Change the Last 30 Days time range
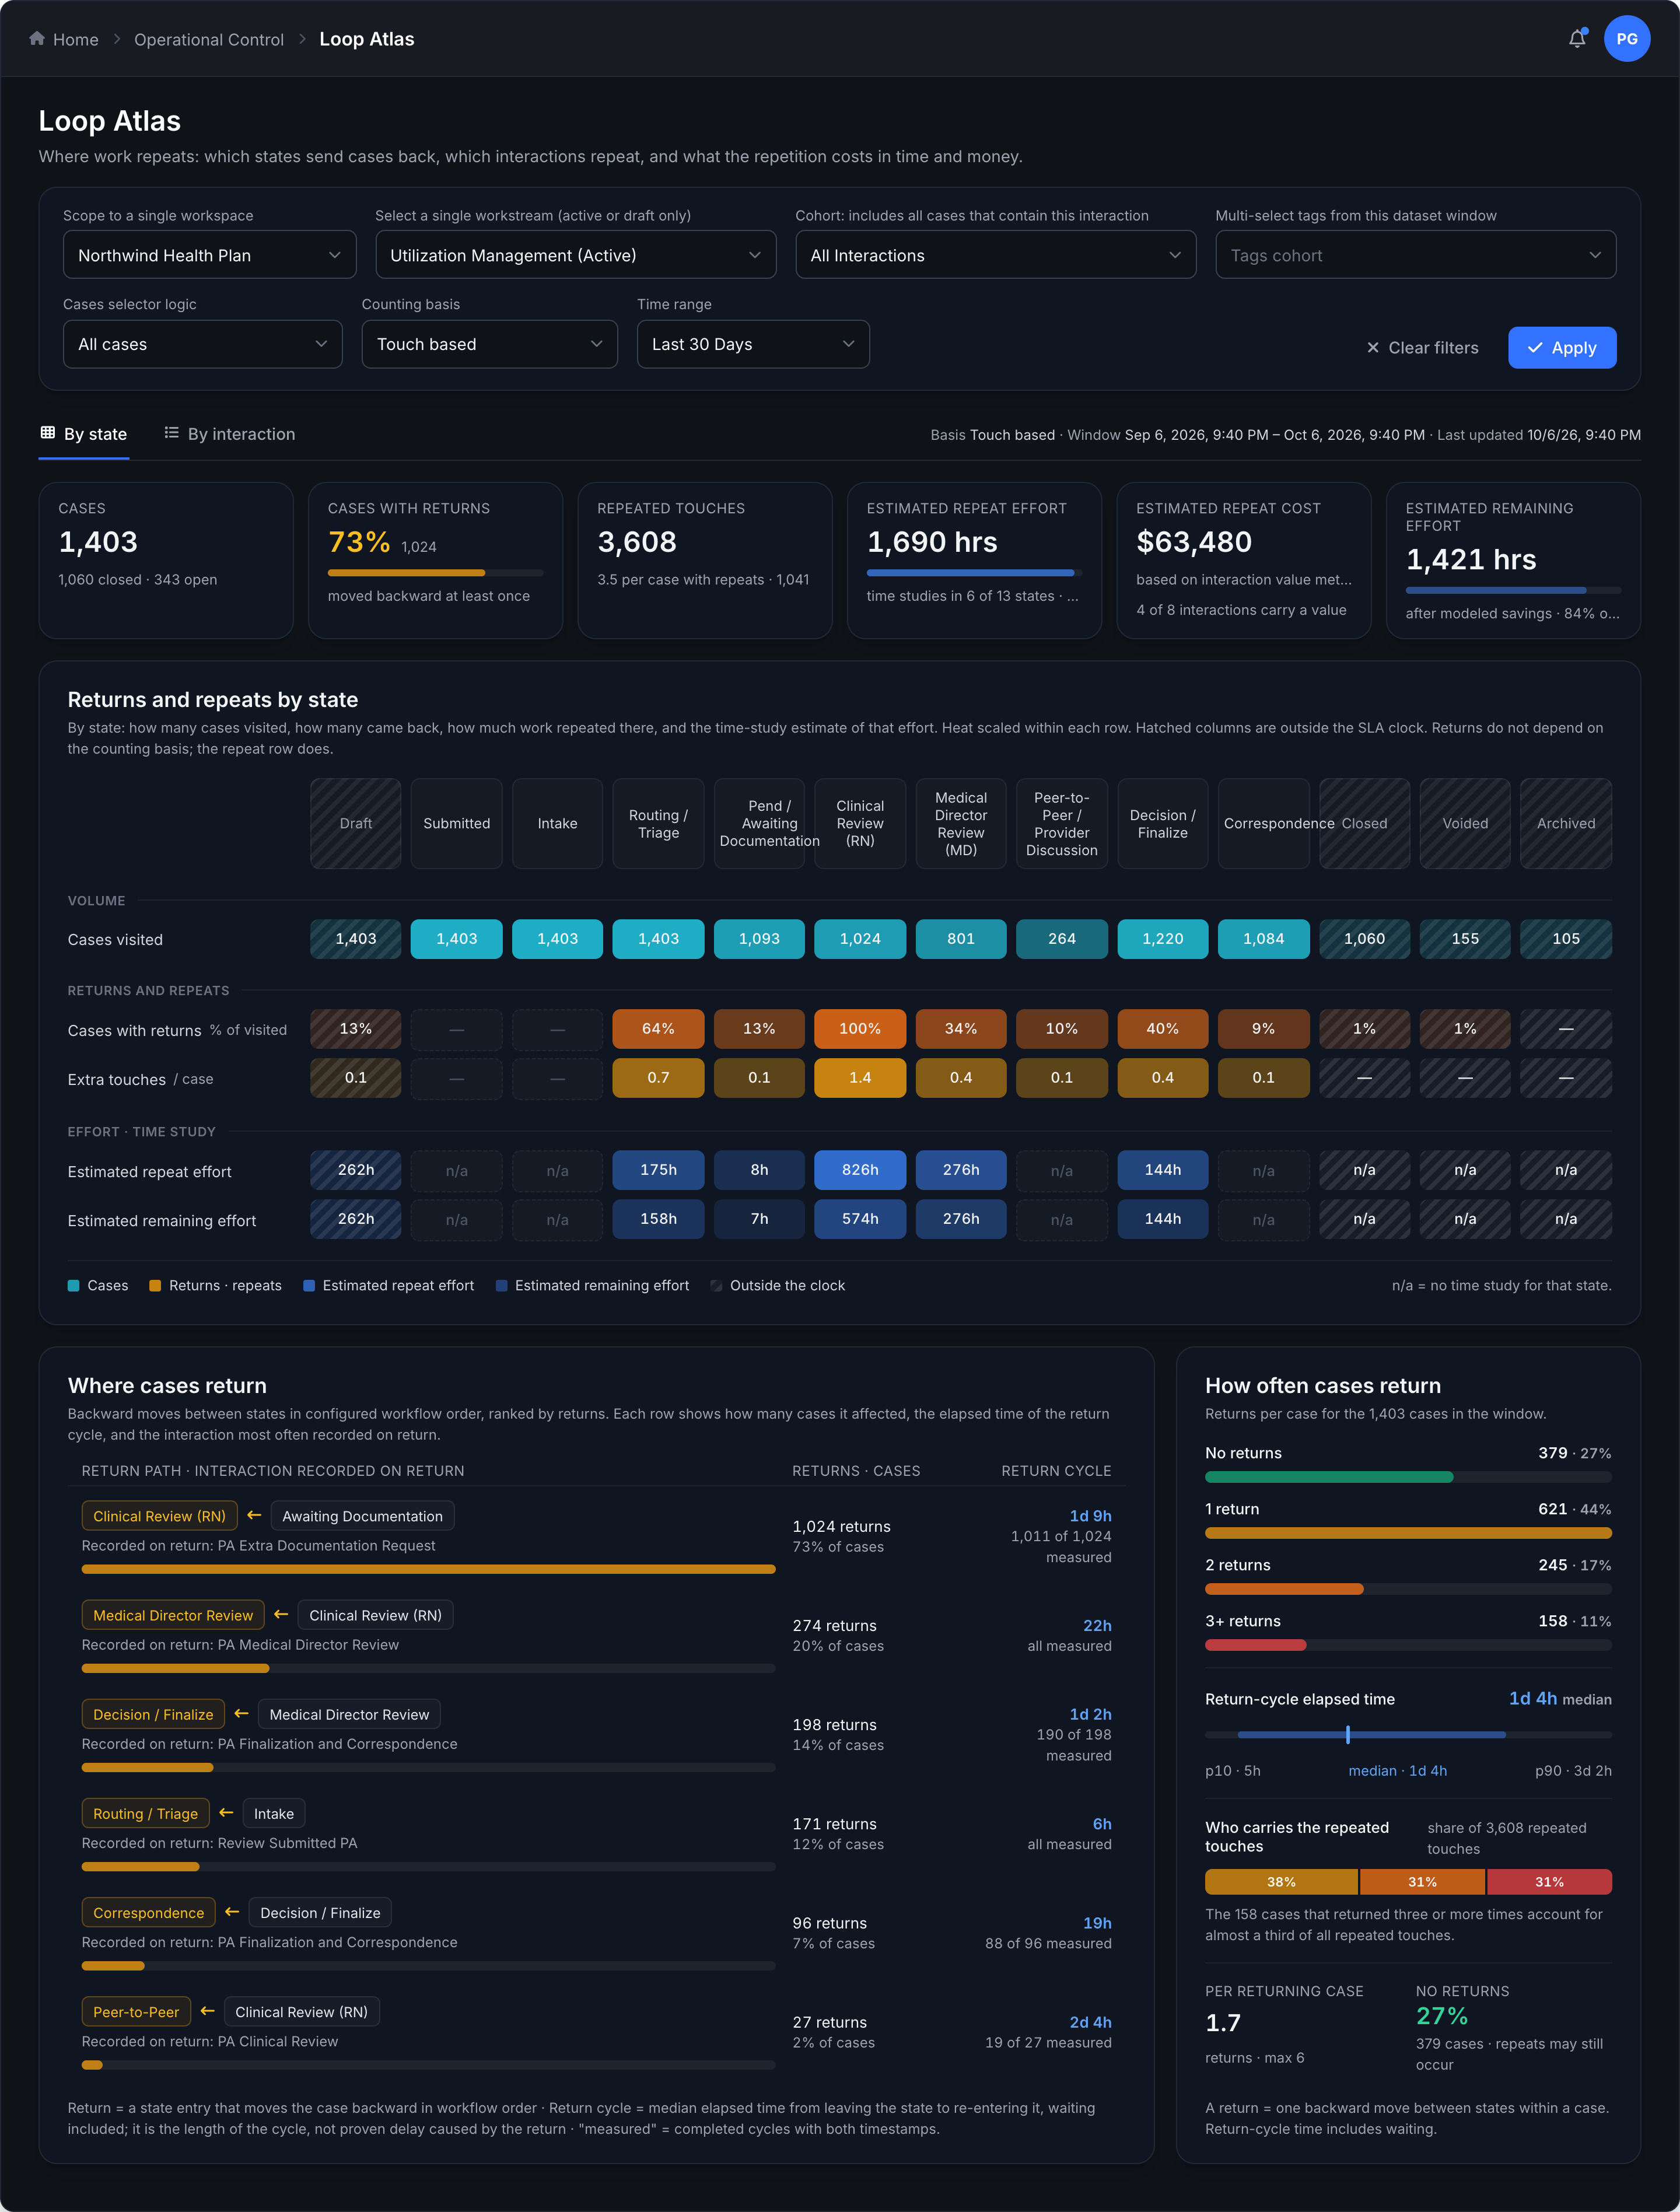1680x2212 pixels. [753, 344]
